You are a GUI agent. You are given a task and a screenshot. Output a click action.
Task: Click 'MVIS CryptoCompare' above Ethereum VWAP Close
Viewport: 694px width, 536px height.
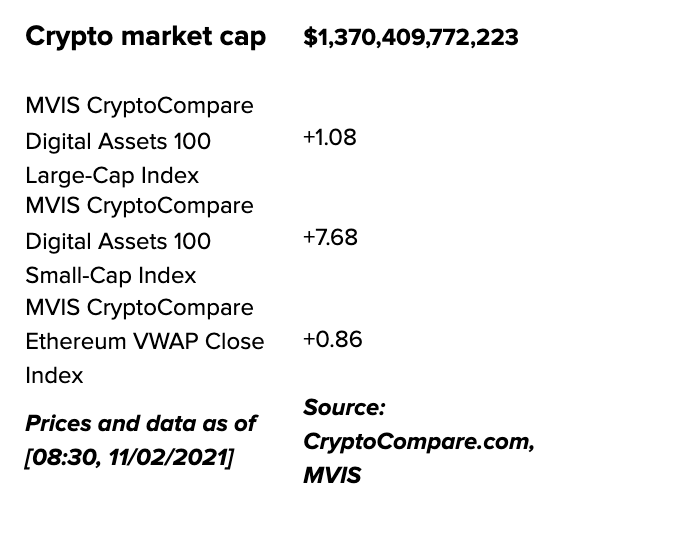pos(139,307)
